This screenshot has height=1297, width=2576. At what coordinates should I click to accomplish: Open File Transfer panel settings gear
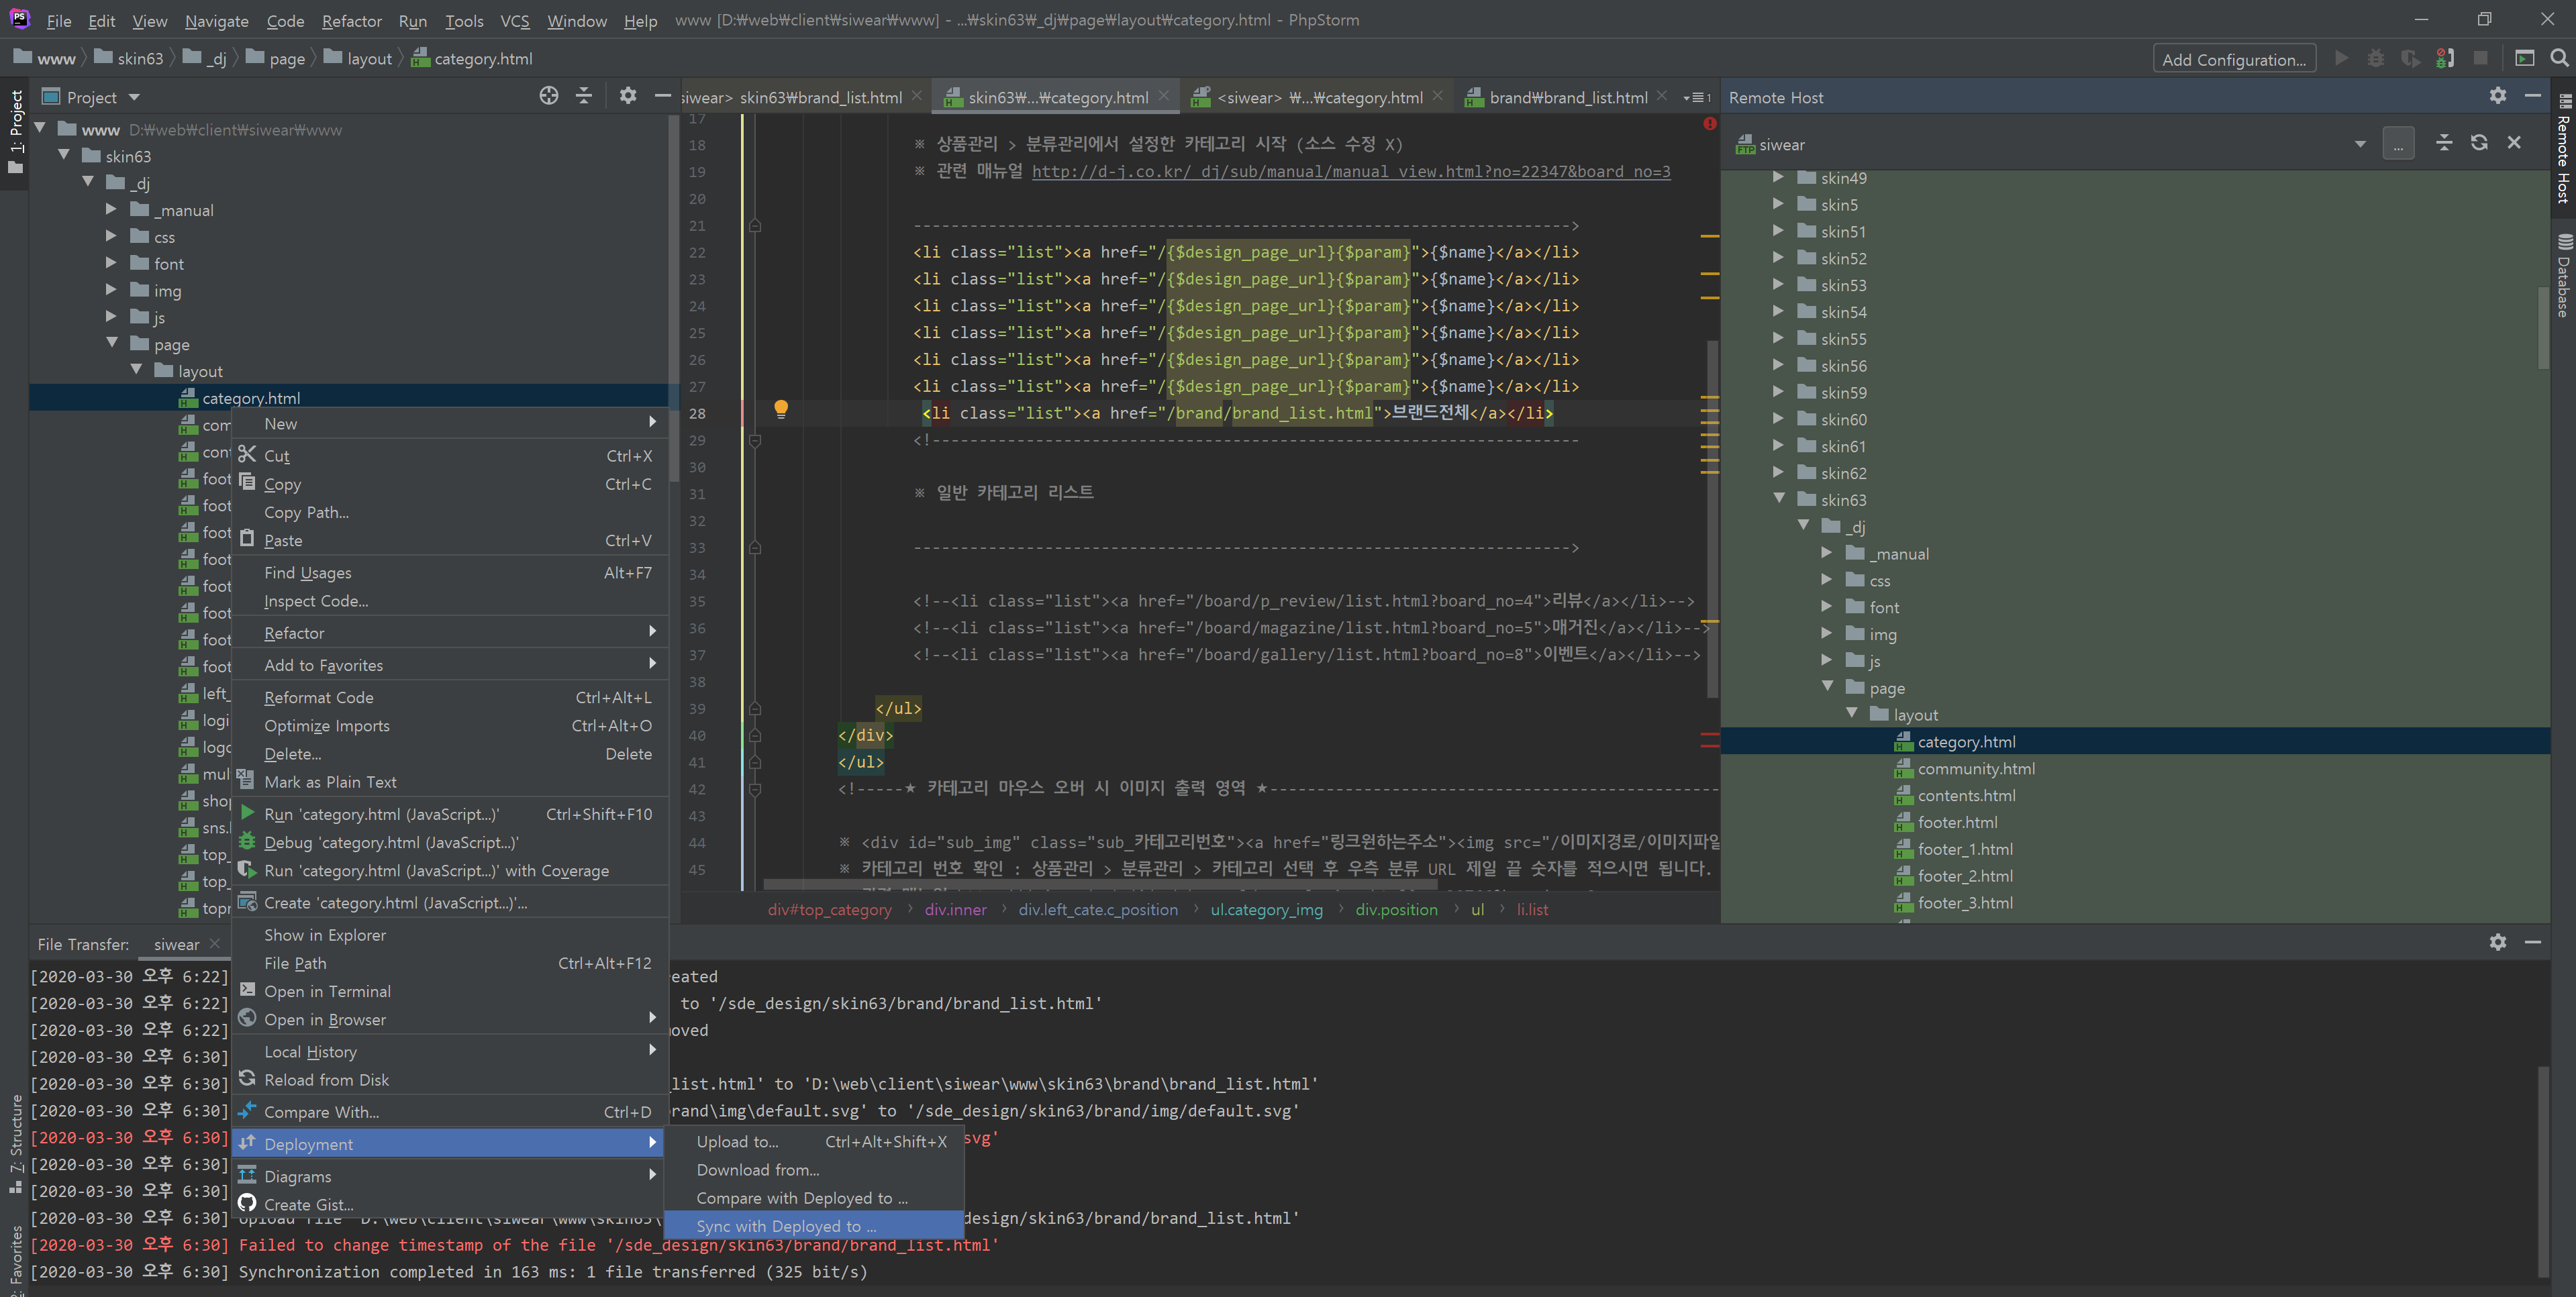coord(2497,942)
